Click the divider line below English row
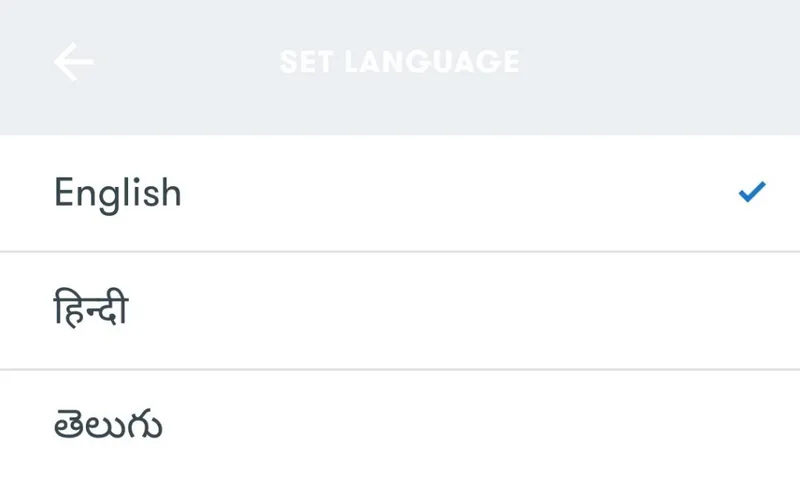The image size is (800, 502). click(400, 252)
